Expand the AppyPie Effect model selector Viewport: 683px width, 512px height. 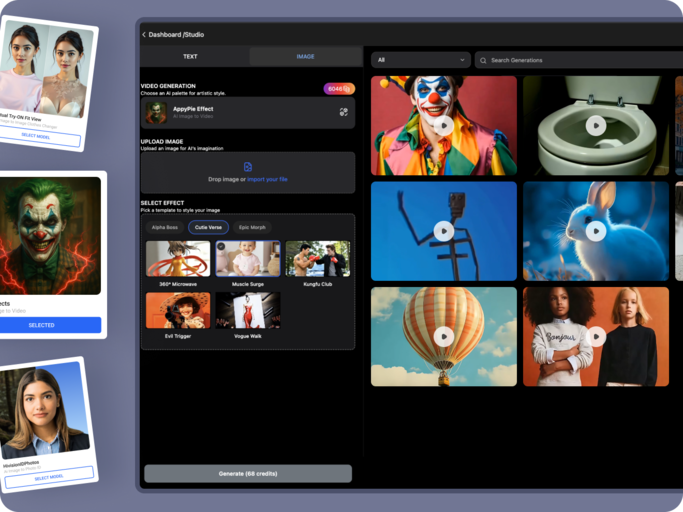pos(248,113)
